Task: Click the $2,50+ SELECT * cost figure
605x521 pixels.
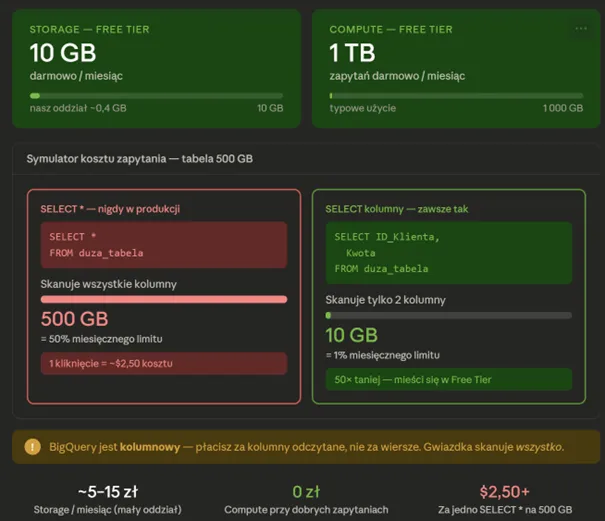Action: click(505, 492)
